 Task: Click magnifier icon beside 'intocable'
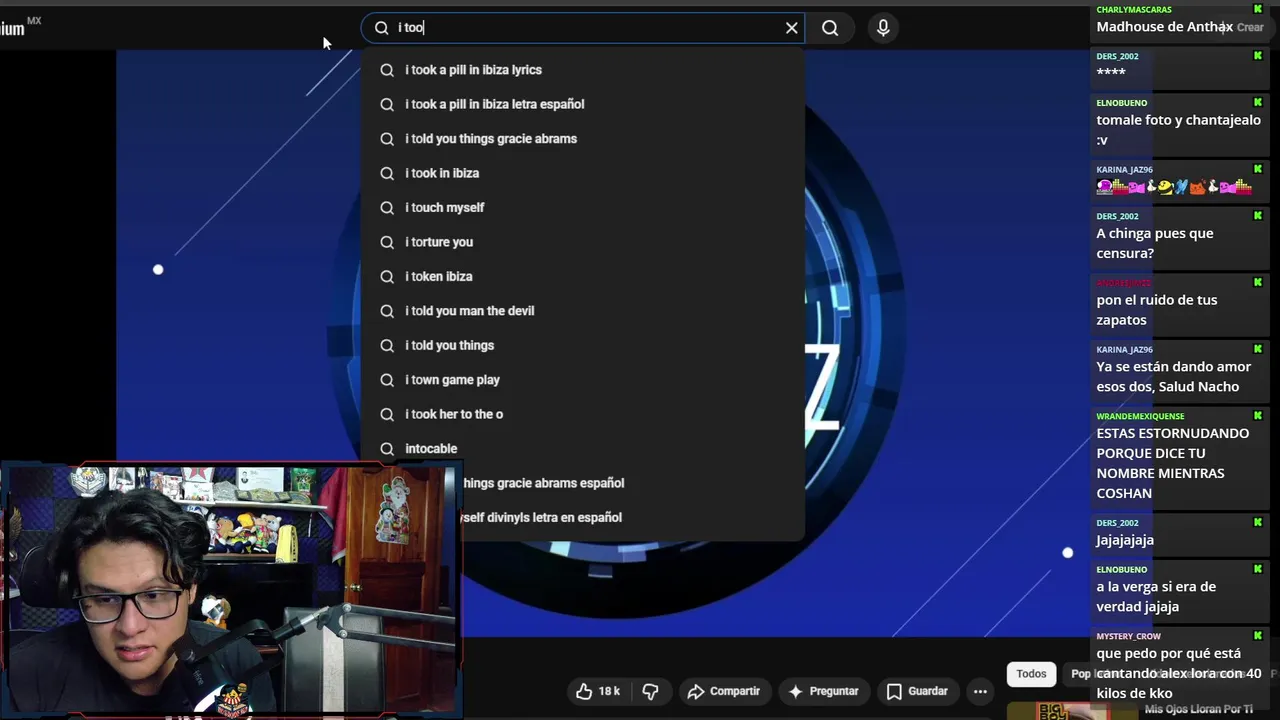click(x=387, y=449)
